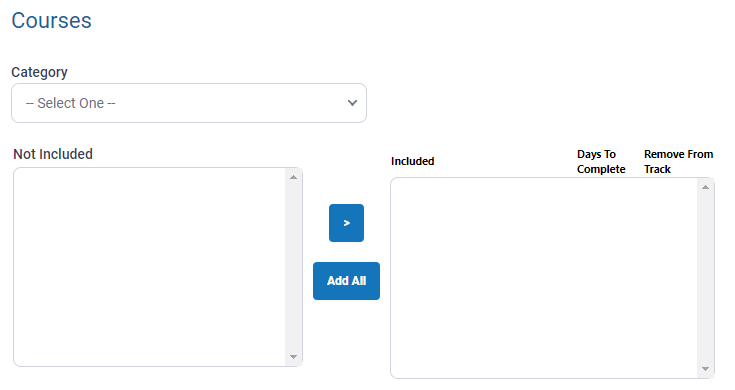This screenshot has width=735, height=390.
Task: Click the Included column header label
Action: [x=412, y=161]
